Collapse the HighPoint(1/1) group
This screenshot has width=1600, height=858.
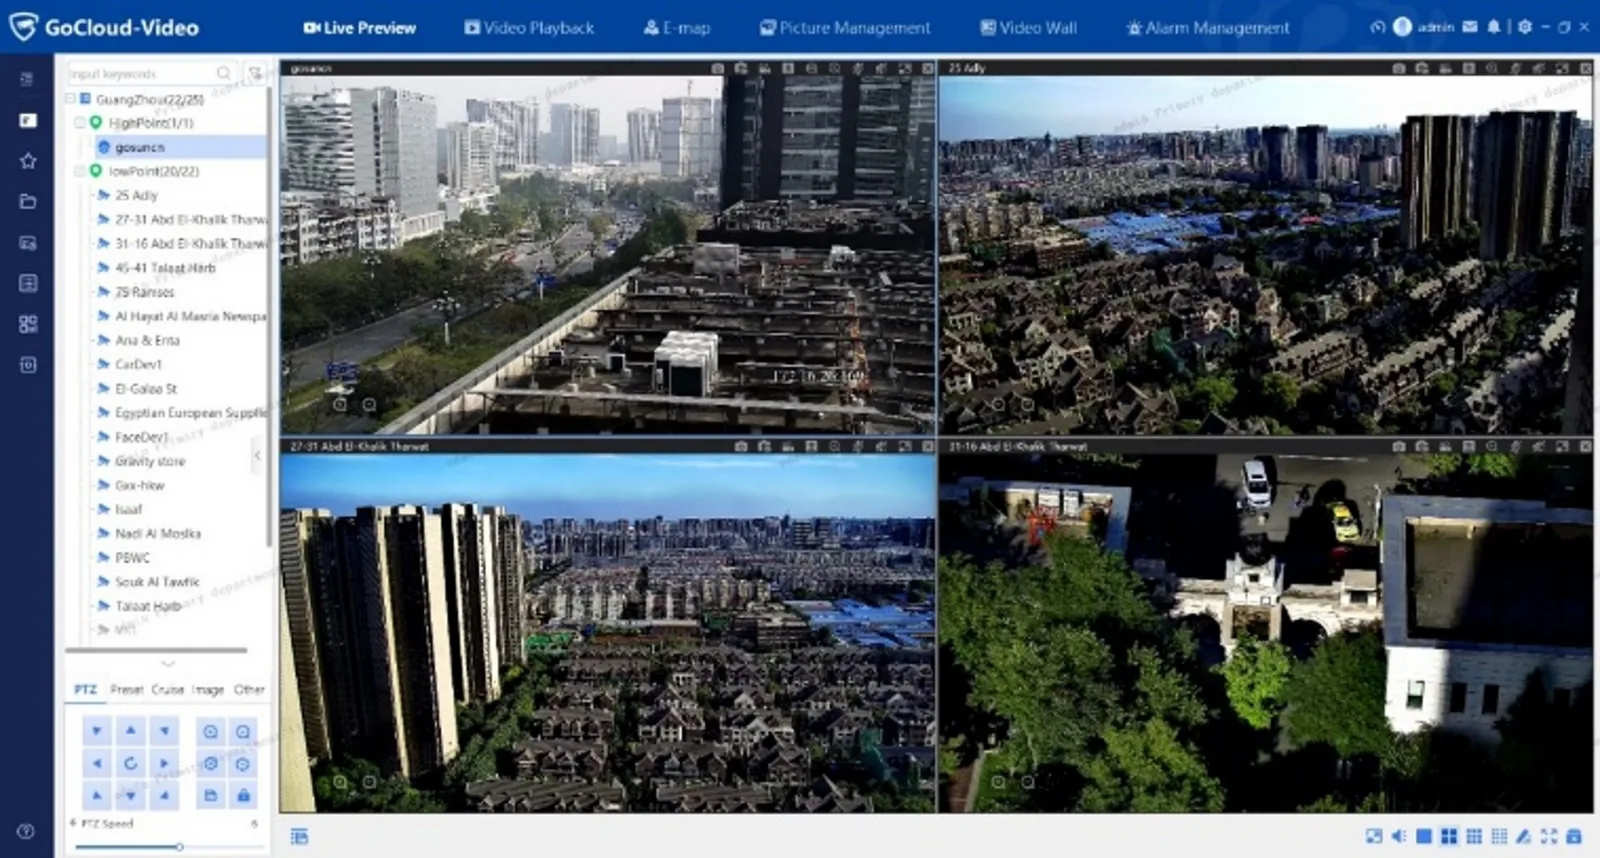click(x=80, y=123)
